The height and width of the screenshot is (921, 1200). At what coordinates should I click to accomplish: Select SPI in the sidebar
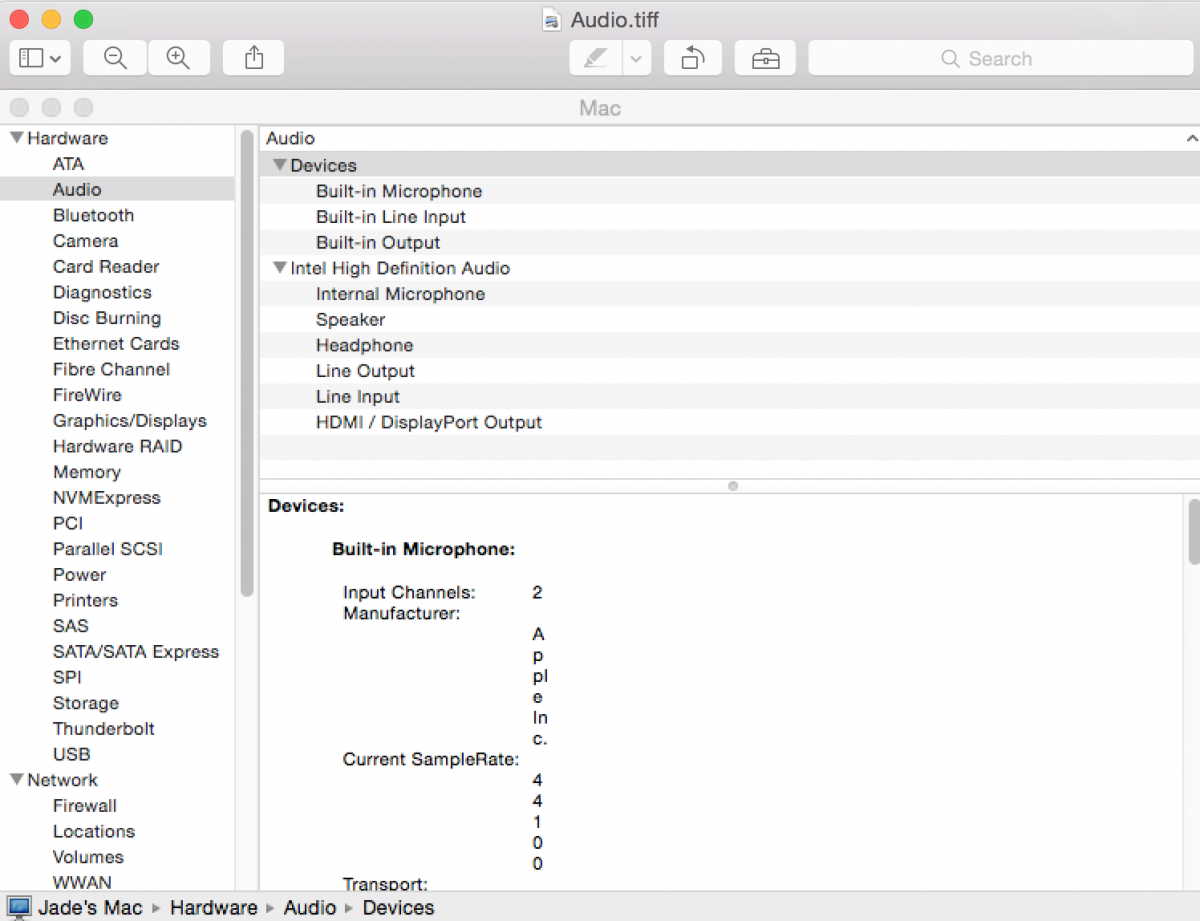coord(67,678)
